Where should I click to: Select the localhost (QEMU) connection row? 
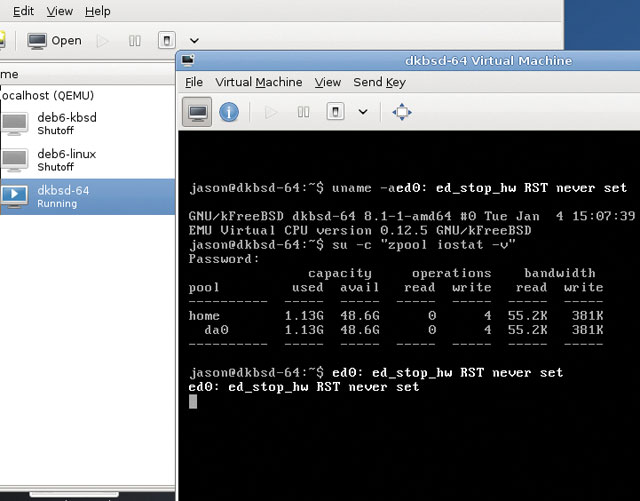(x=87, y=96)
